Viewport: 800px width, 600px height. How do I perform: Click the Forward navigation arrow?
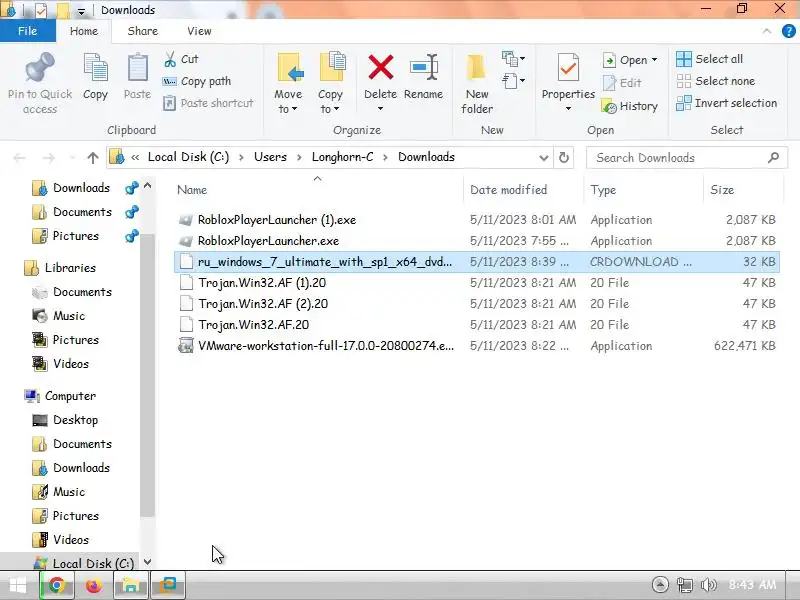(x=48, y=158)
